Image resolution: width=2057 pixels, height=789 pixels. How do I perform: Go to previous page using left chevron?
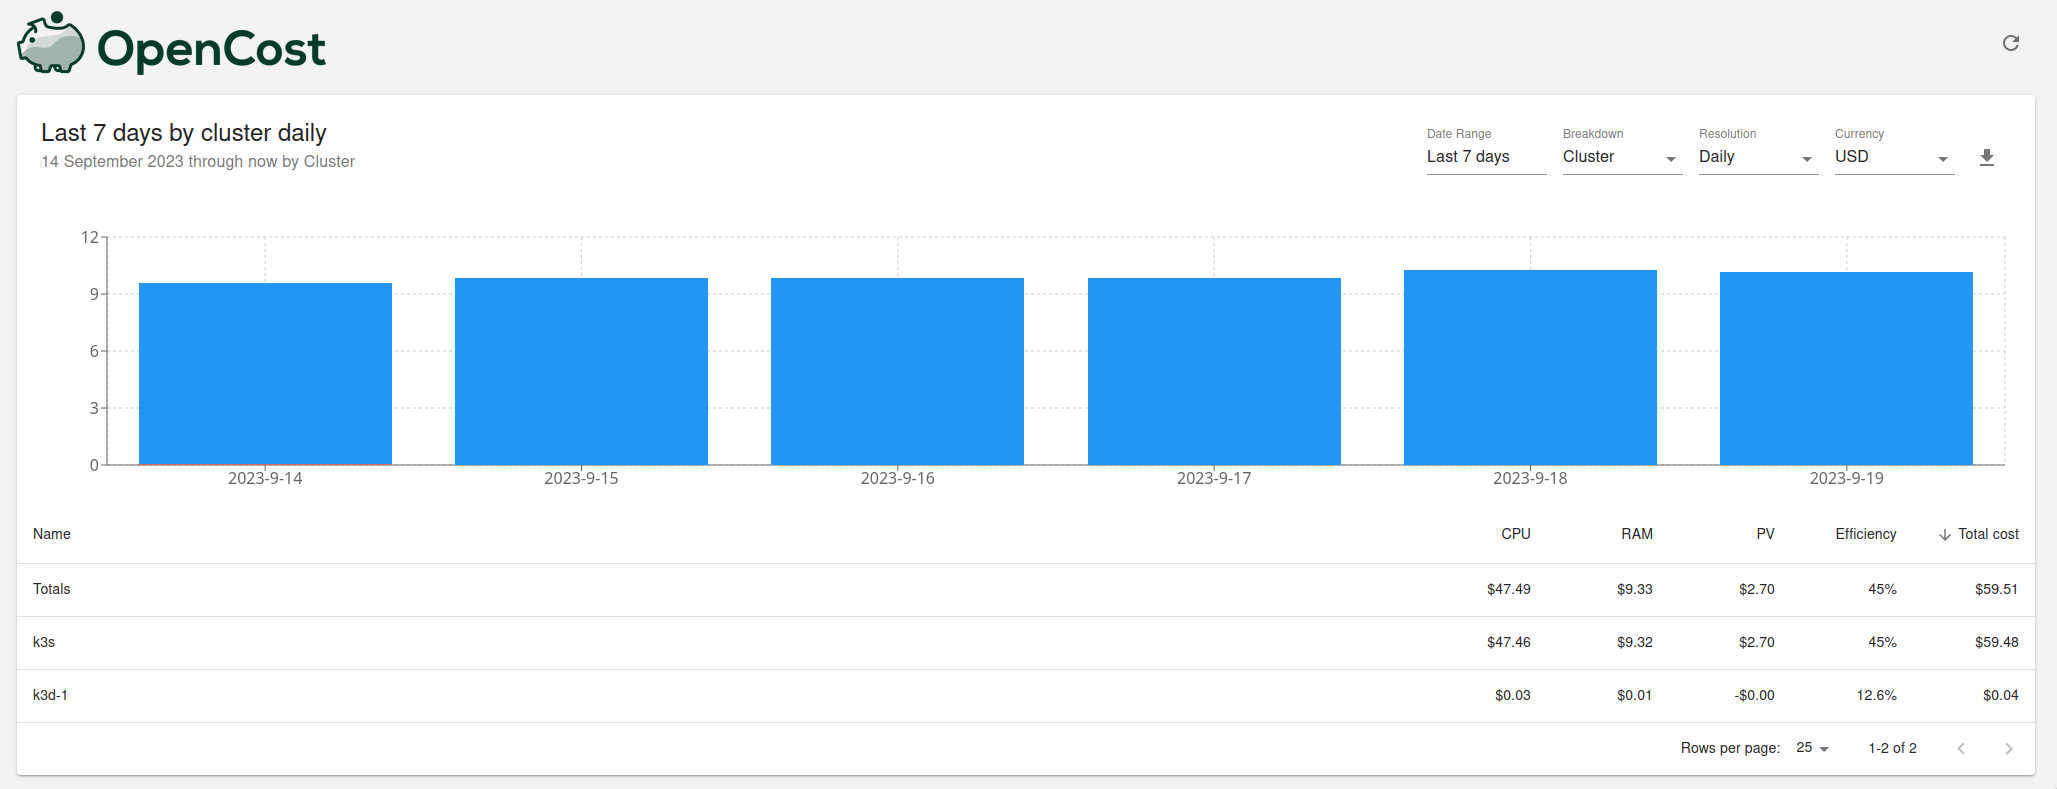pyautogui.click(x=1960, y=748)
